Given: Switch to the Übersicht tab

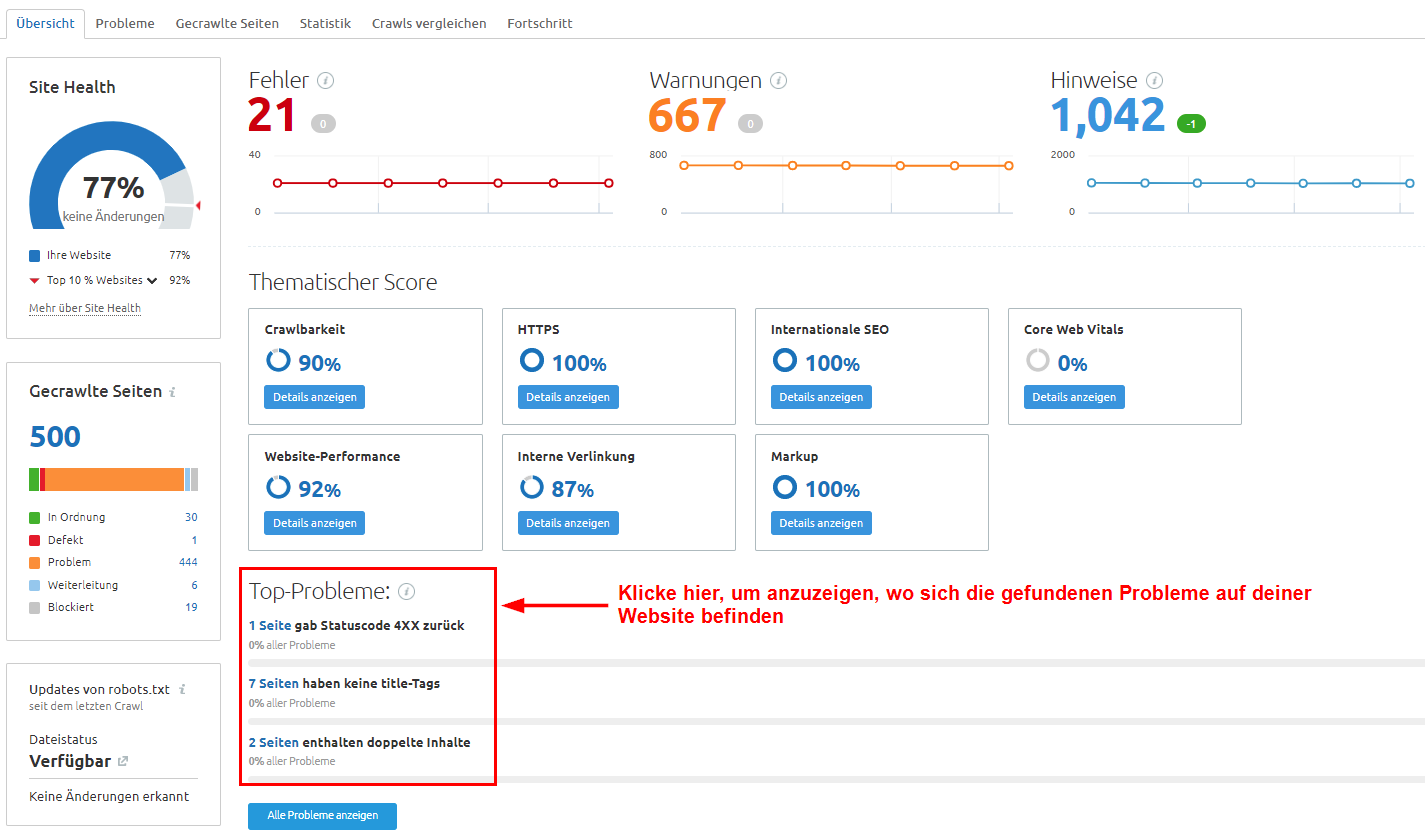Looking at the screenshot, I should (x=45, y=23).
